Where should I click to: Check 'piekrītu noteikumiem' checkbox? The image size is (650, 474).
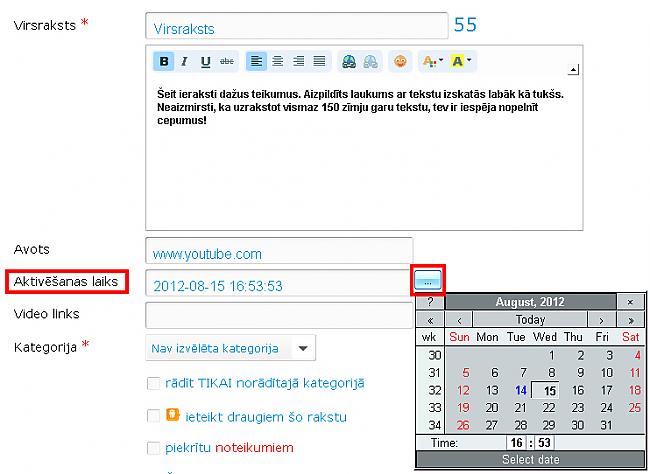[153, 448]
